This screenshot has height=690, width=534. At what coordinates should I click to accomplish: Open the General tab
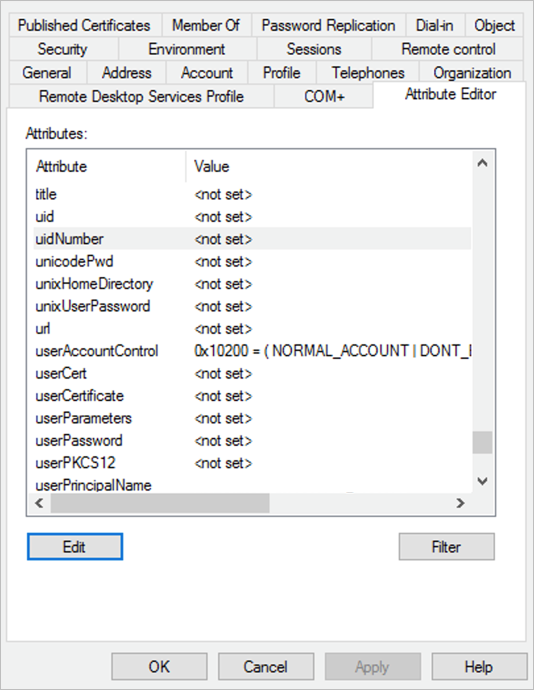coord(47,73)
